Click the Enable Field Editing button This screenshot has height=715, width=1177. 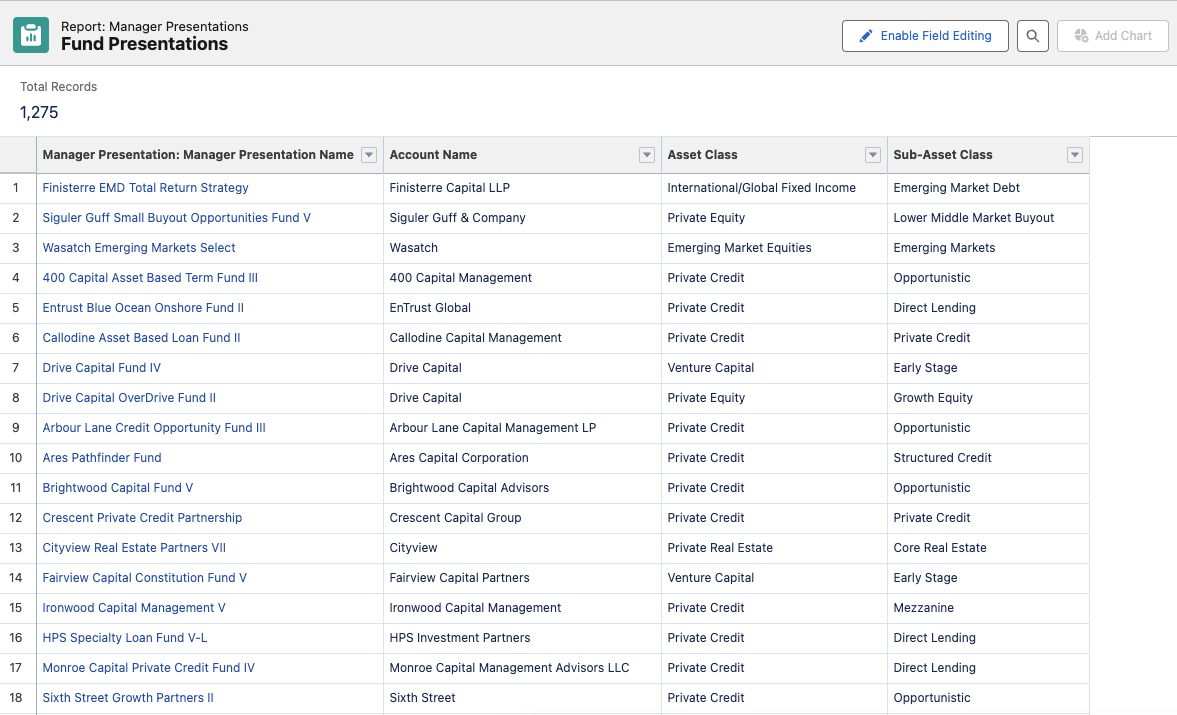pyautogui.click(x=925, y=36)
